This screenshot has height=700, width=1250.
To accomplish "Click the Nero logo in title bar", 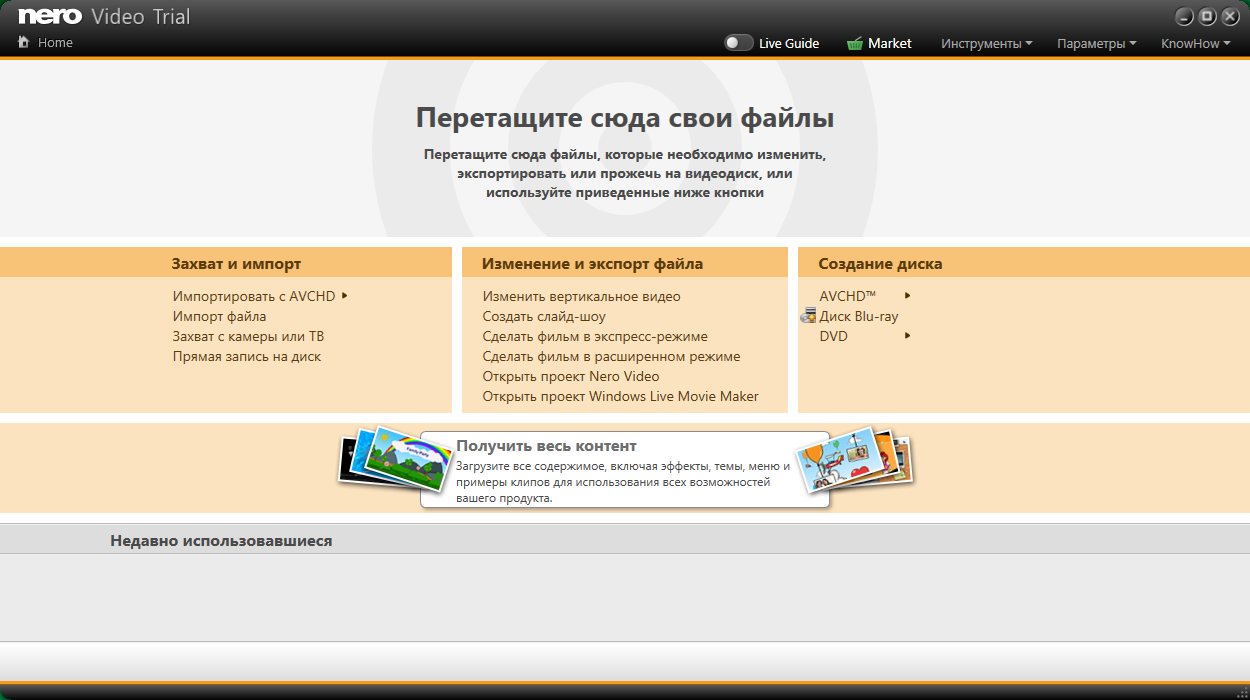I will 49,17.
